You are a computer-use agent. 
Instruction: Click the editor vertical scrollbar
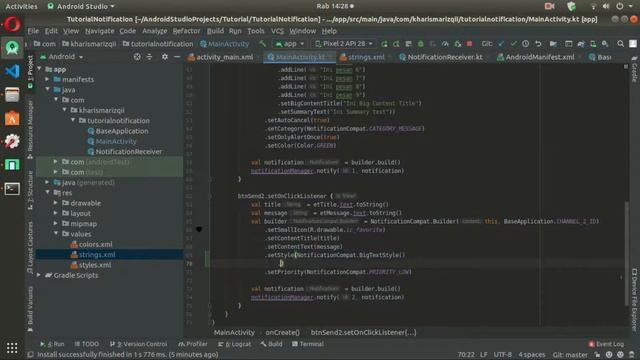[x=626, y=253]
